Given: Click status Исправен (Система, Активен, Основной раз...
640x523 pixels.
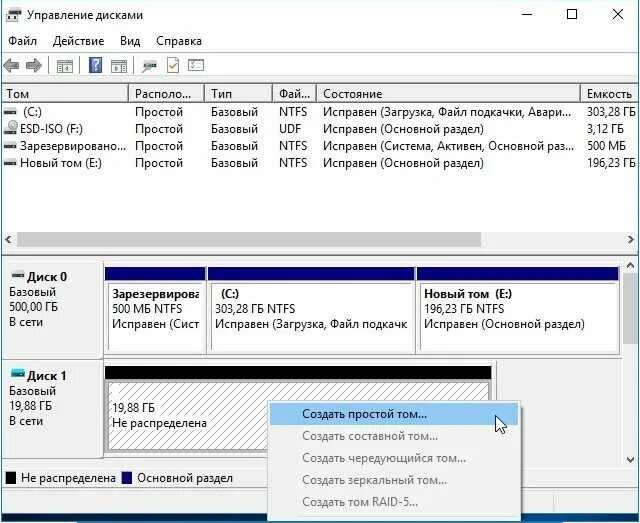Looking at the screenshot, I should [449, 146].
